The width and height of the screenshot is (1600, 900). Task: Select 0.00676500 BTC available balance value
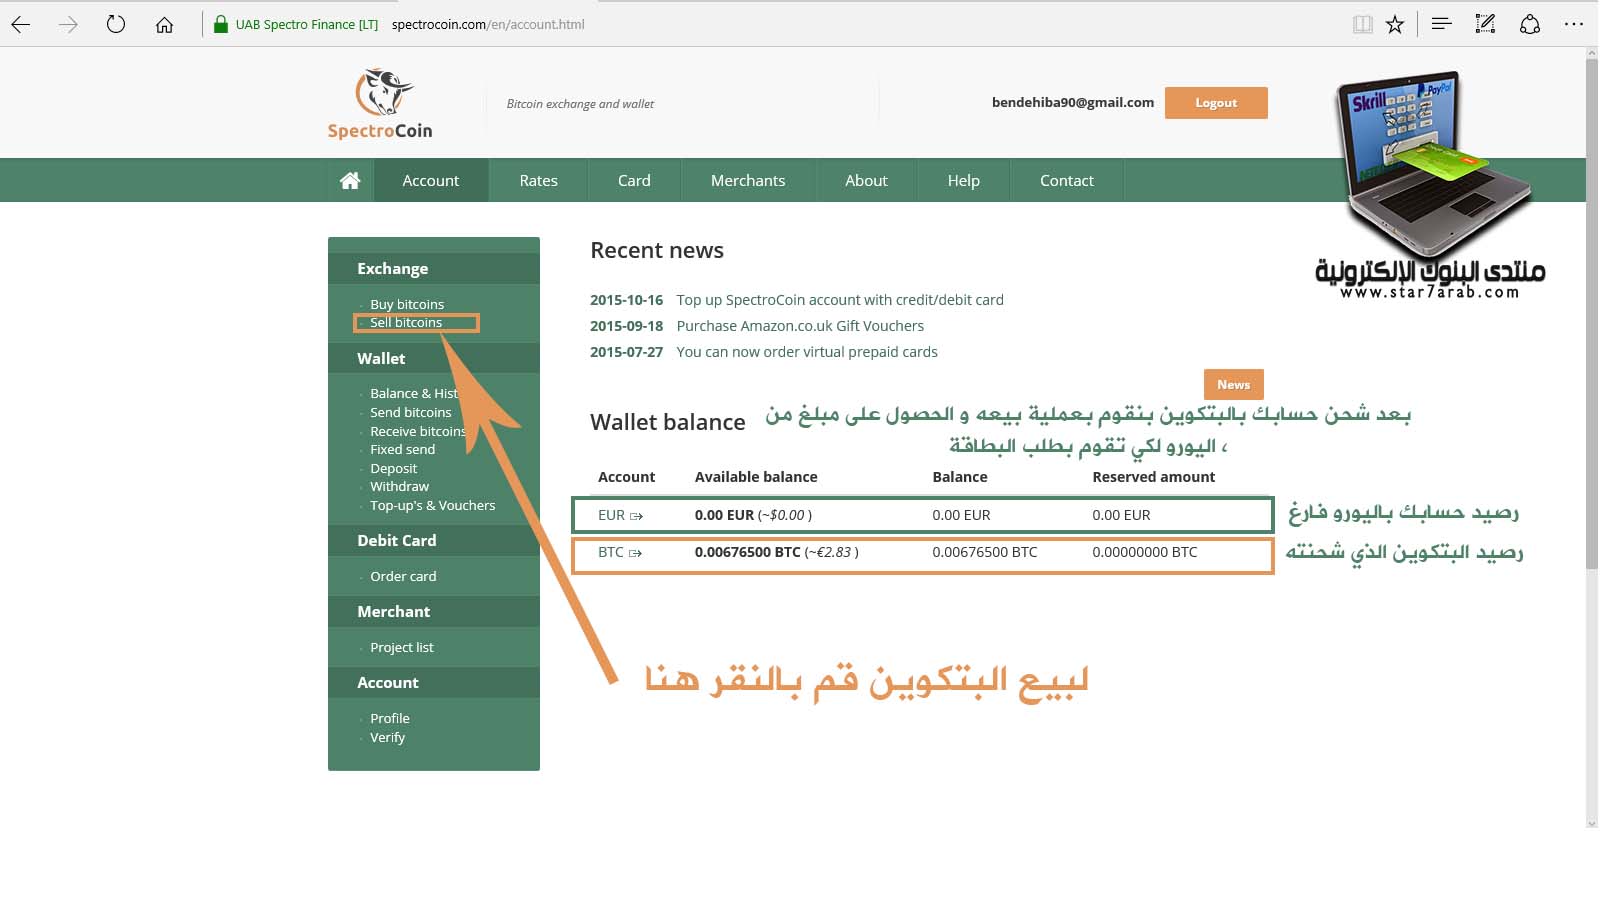click(x=748, y=552)
